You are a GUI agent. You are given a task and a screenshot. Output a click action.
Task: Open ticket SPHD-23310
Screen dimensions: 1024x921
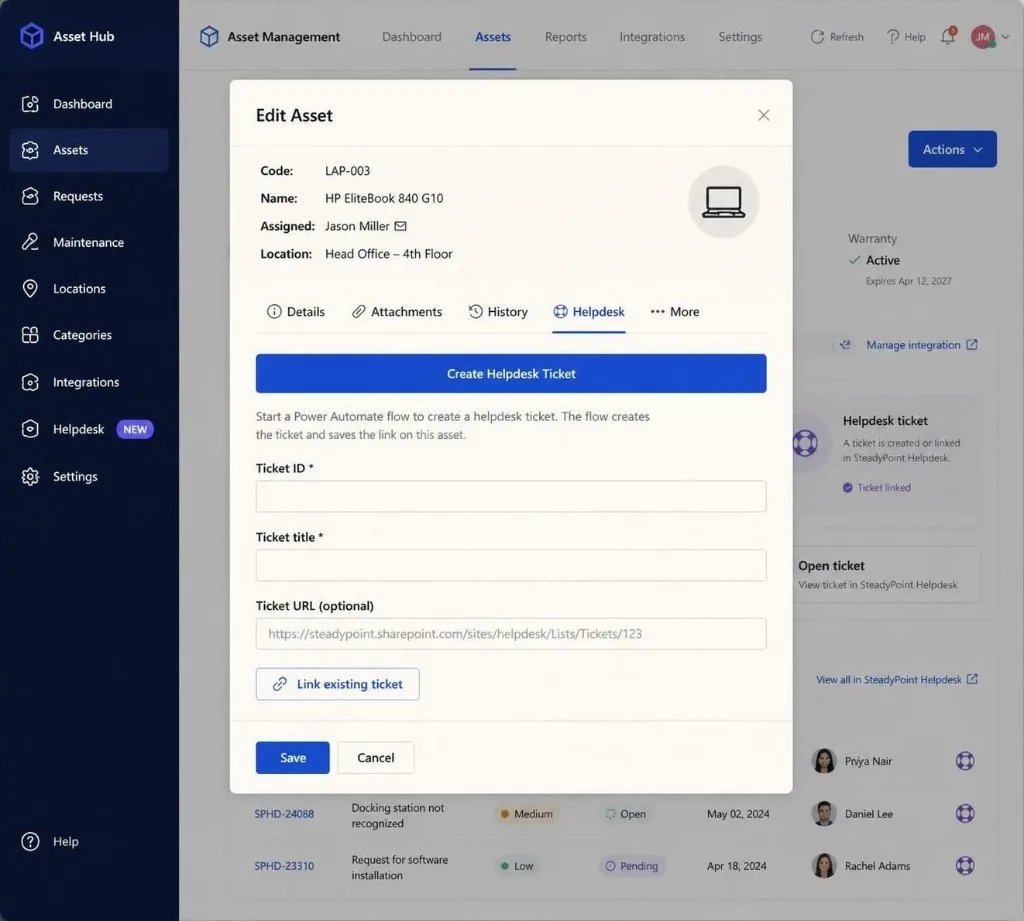click(284, 866)
